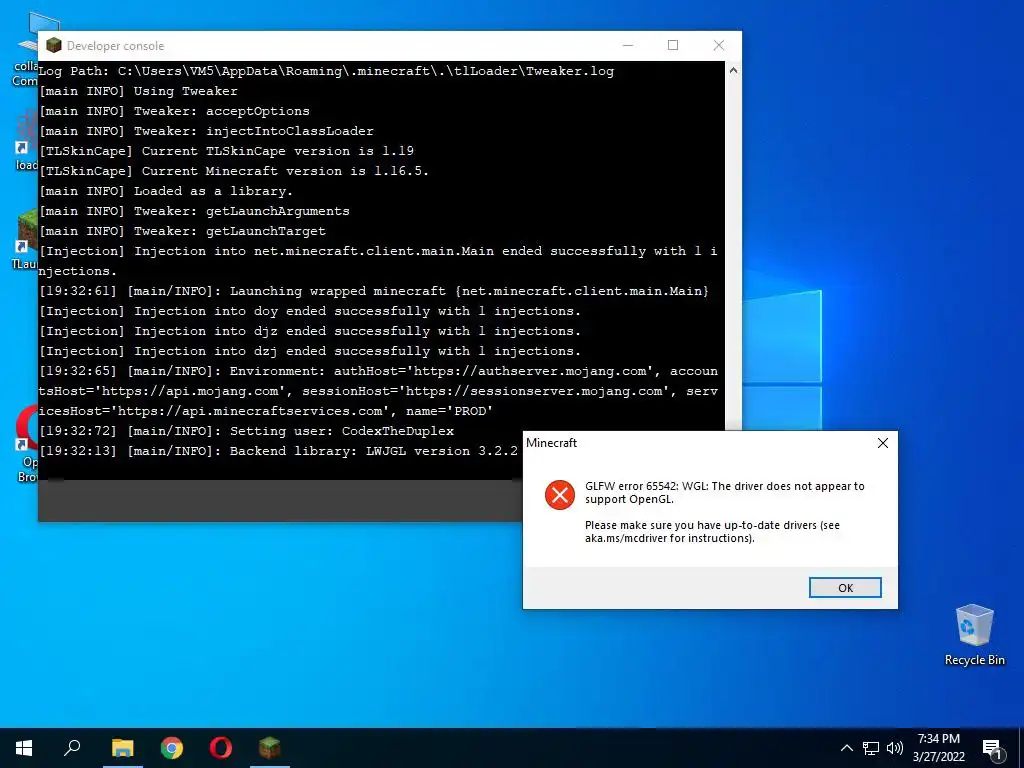Launch Google Chrome from the taskbar
Image resolution: width=1024 pixels, height=768 pixels.
pyautogui.click(x=172, y=748)
